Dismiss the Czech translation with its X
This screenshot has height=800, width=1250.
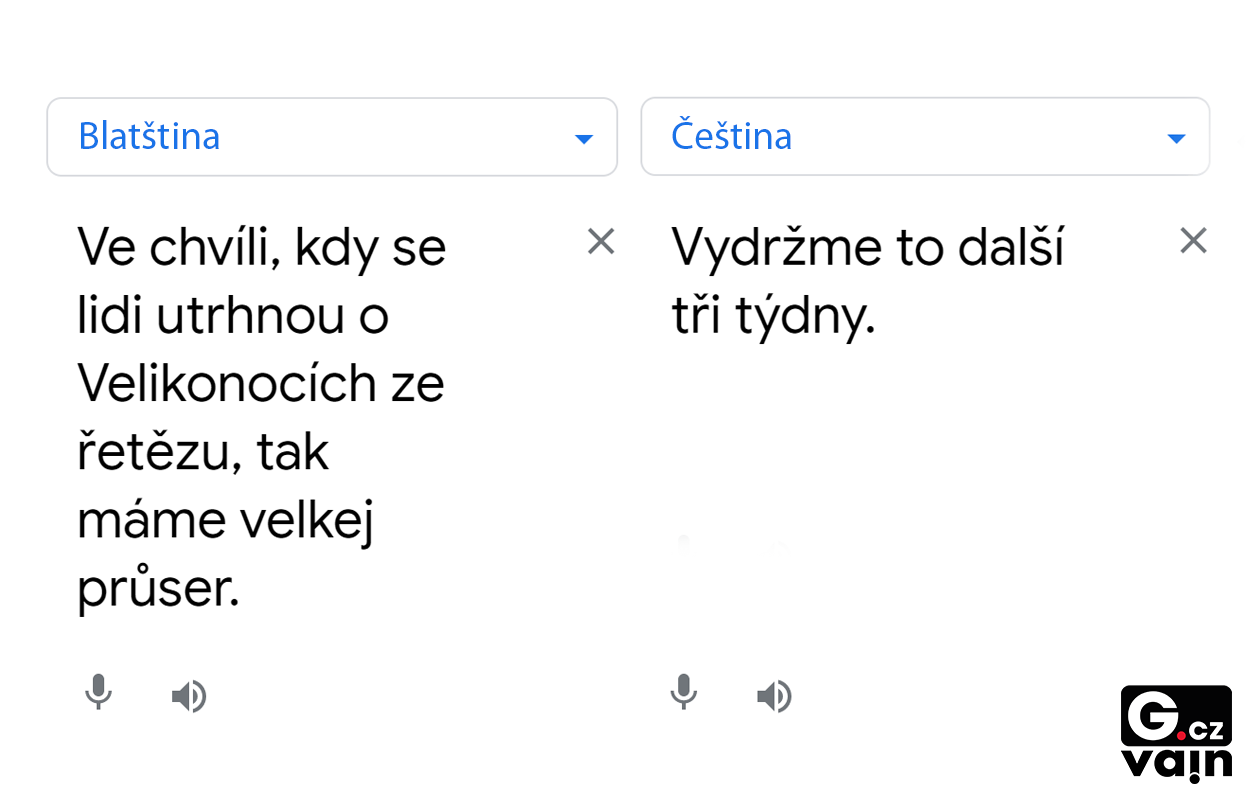point(1194,241)
